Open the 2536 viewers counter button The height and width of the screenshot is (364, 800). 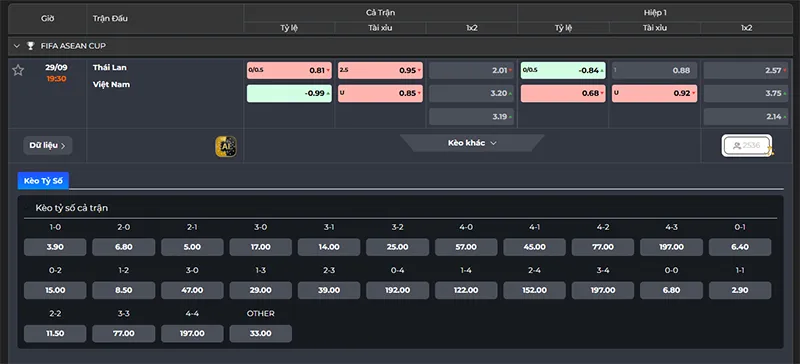coord(747,145)
